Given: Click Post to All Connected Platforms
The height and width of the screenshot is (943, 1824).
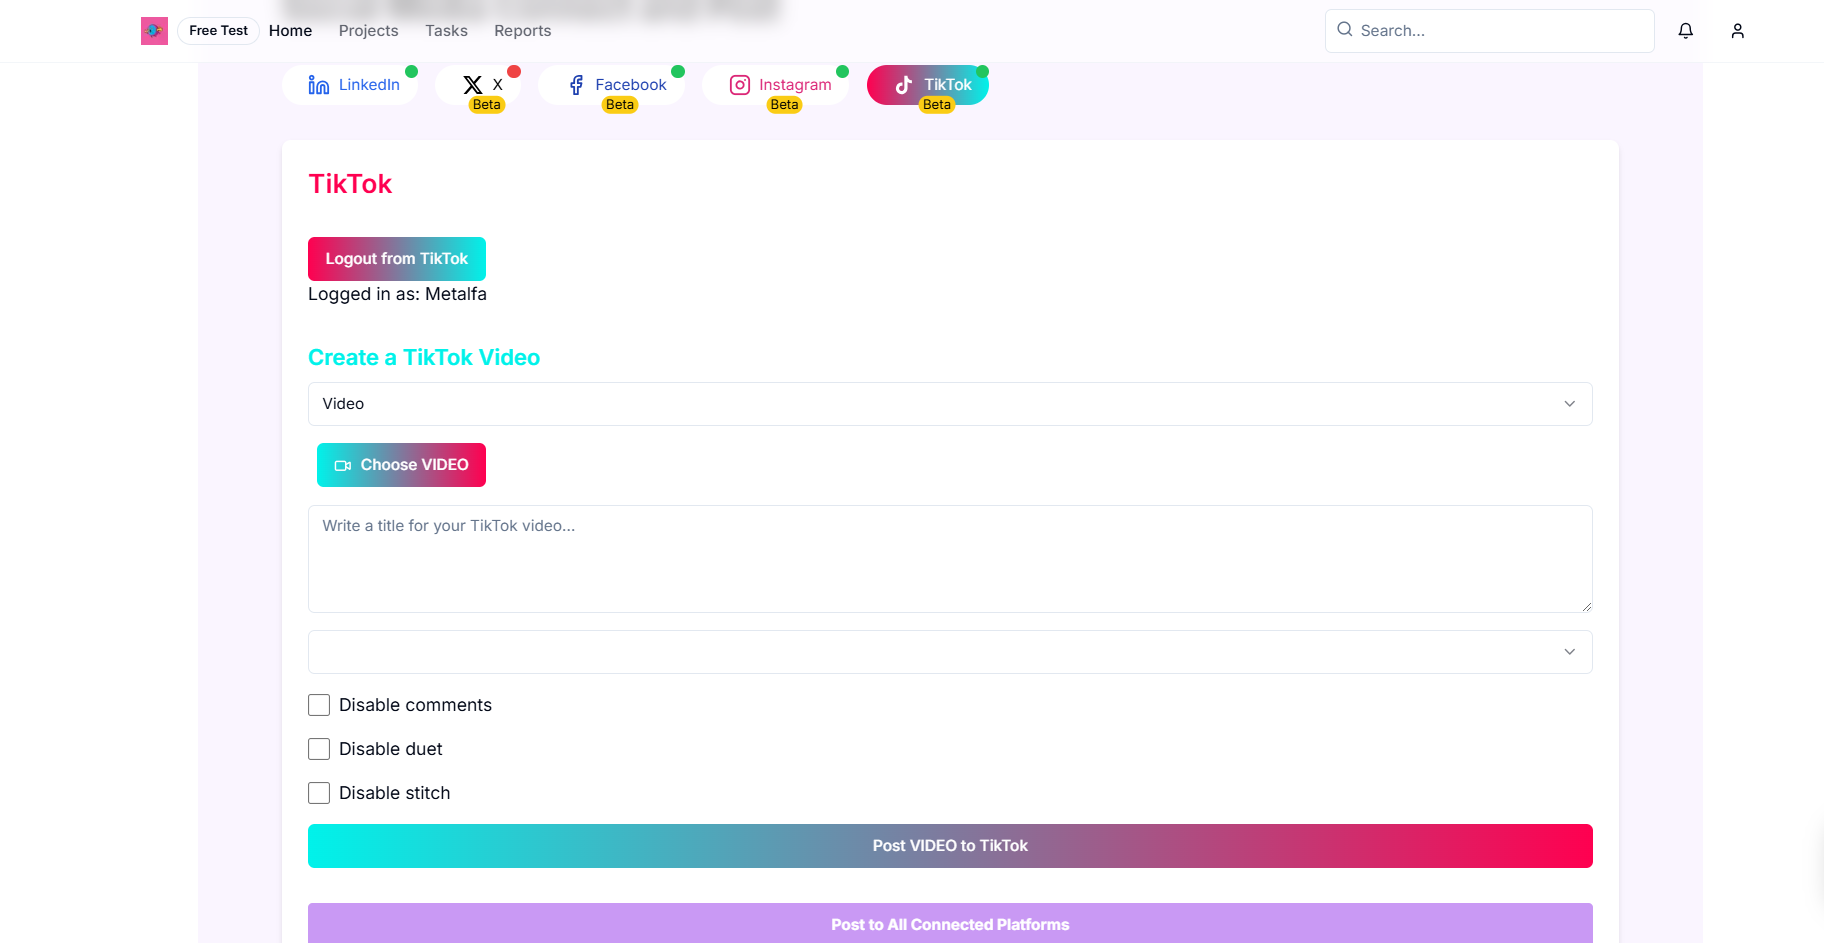Looking at the screenshot, I should click(x=950, y=924).
